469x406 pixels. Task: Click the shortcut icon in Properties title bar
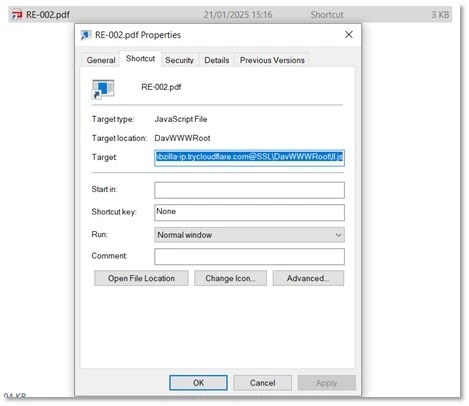pyautogui.click(x=86, y=35)
